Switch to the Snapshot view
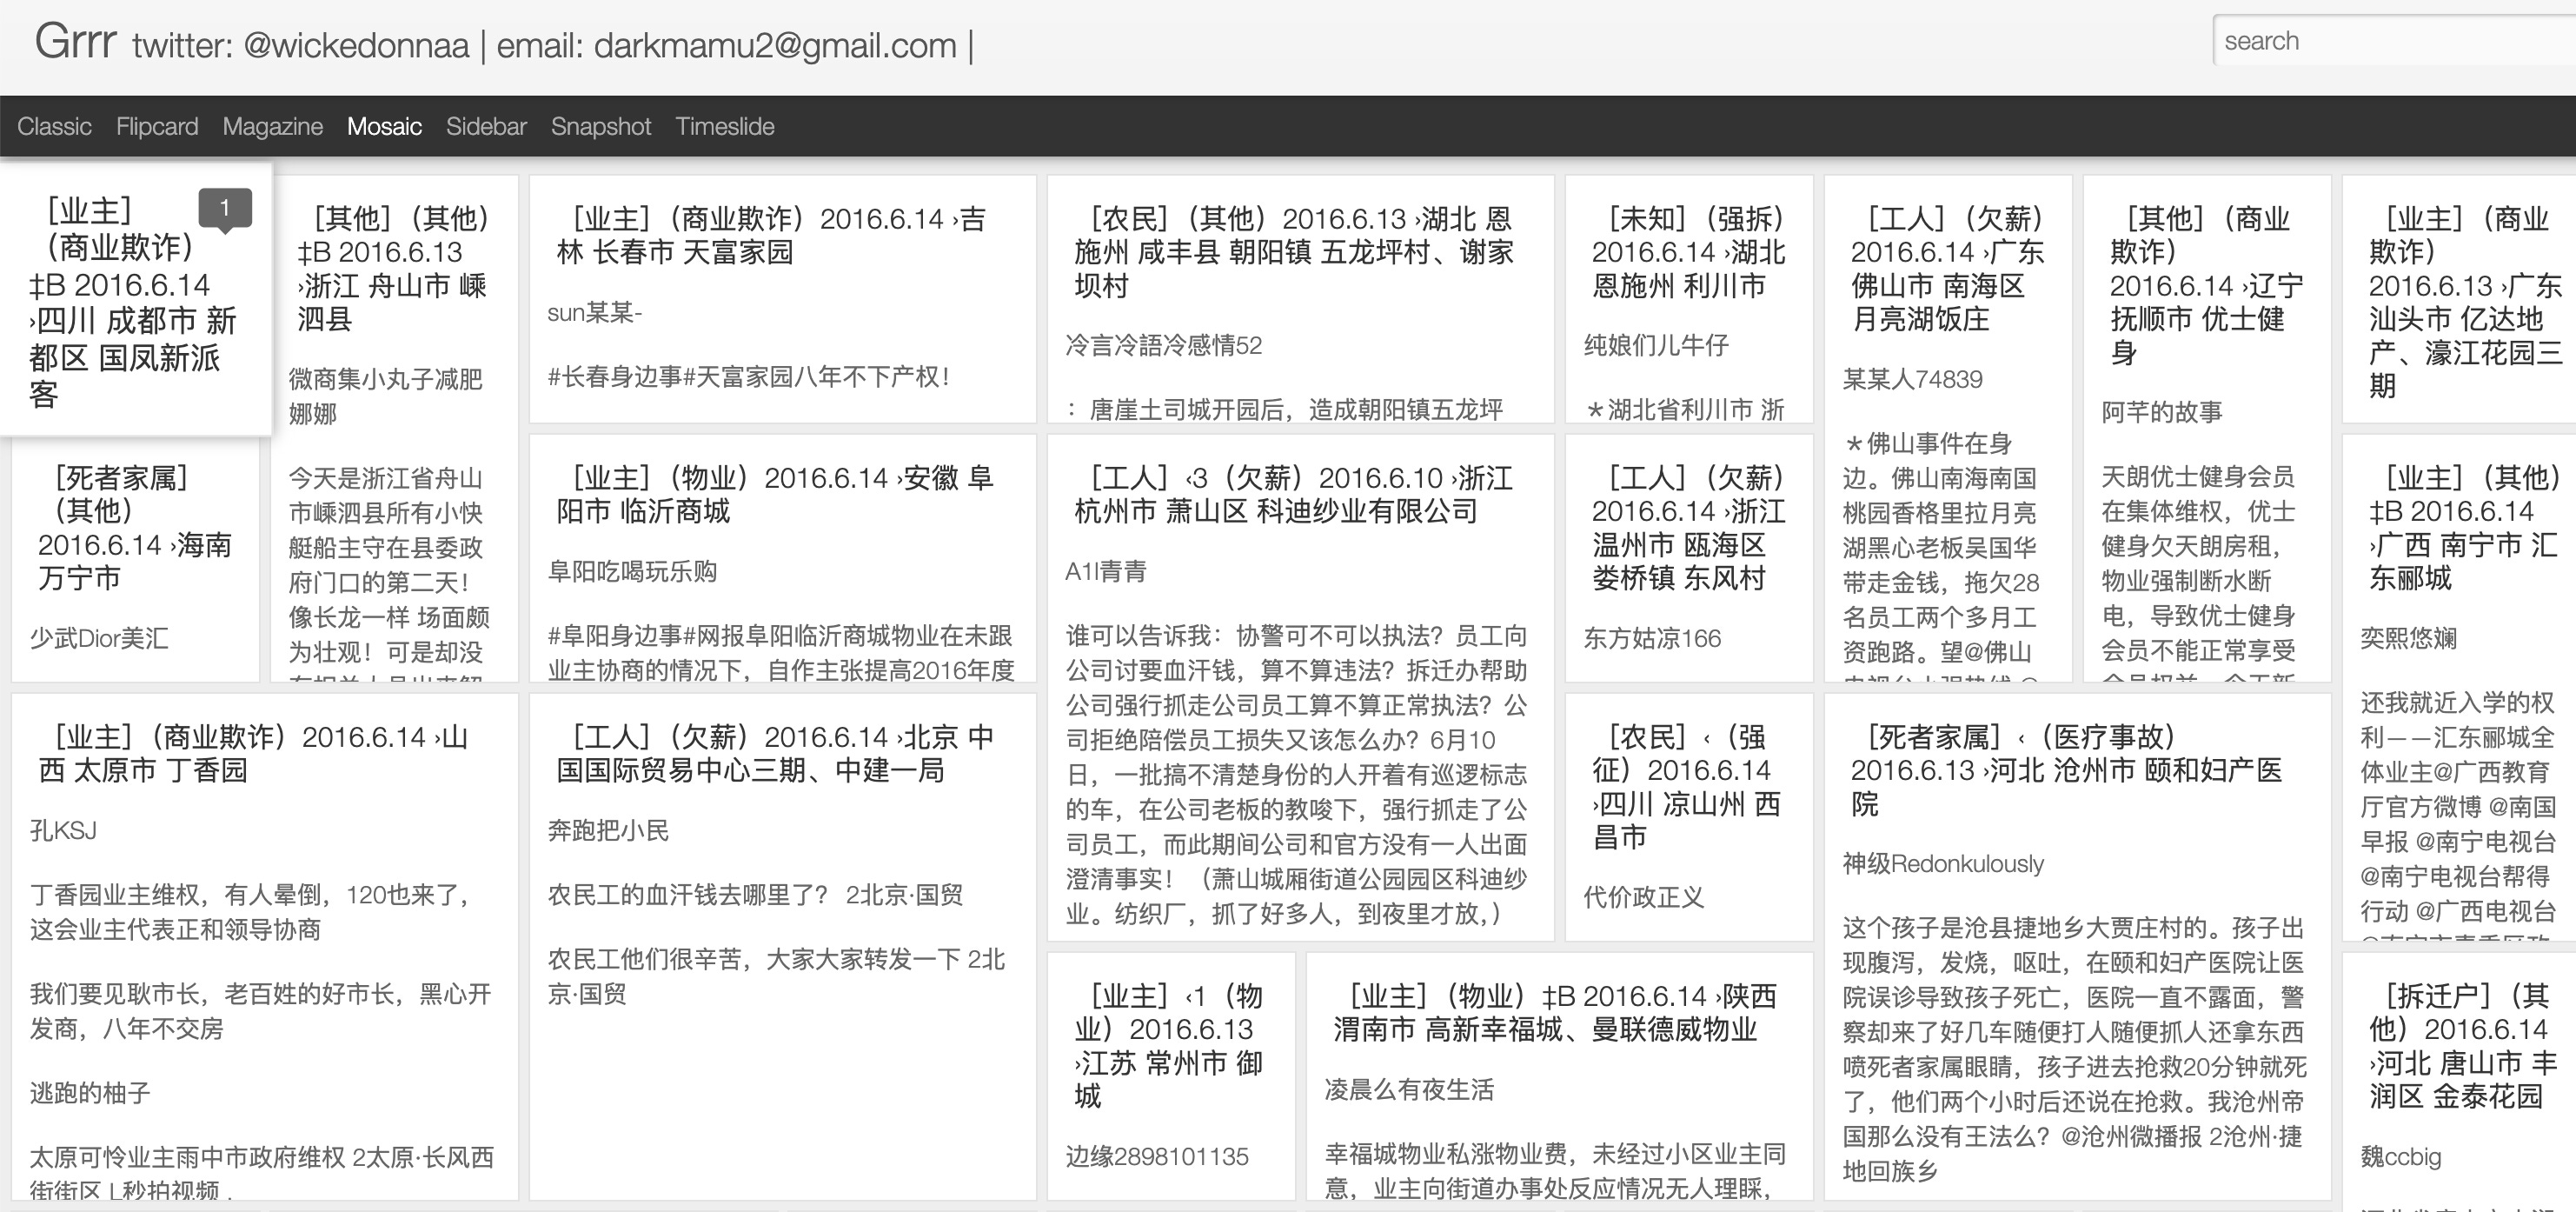Image resolution: width=2576 pixels, height=1212 pixels. point(601,126)
